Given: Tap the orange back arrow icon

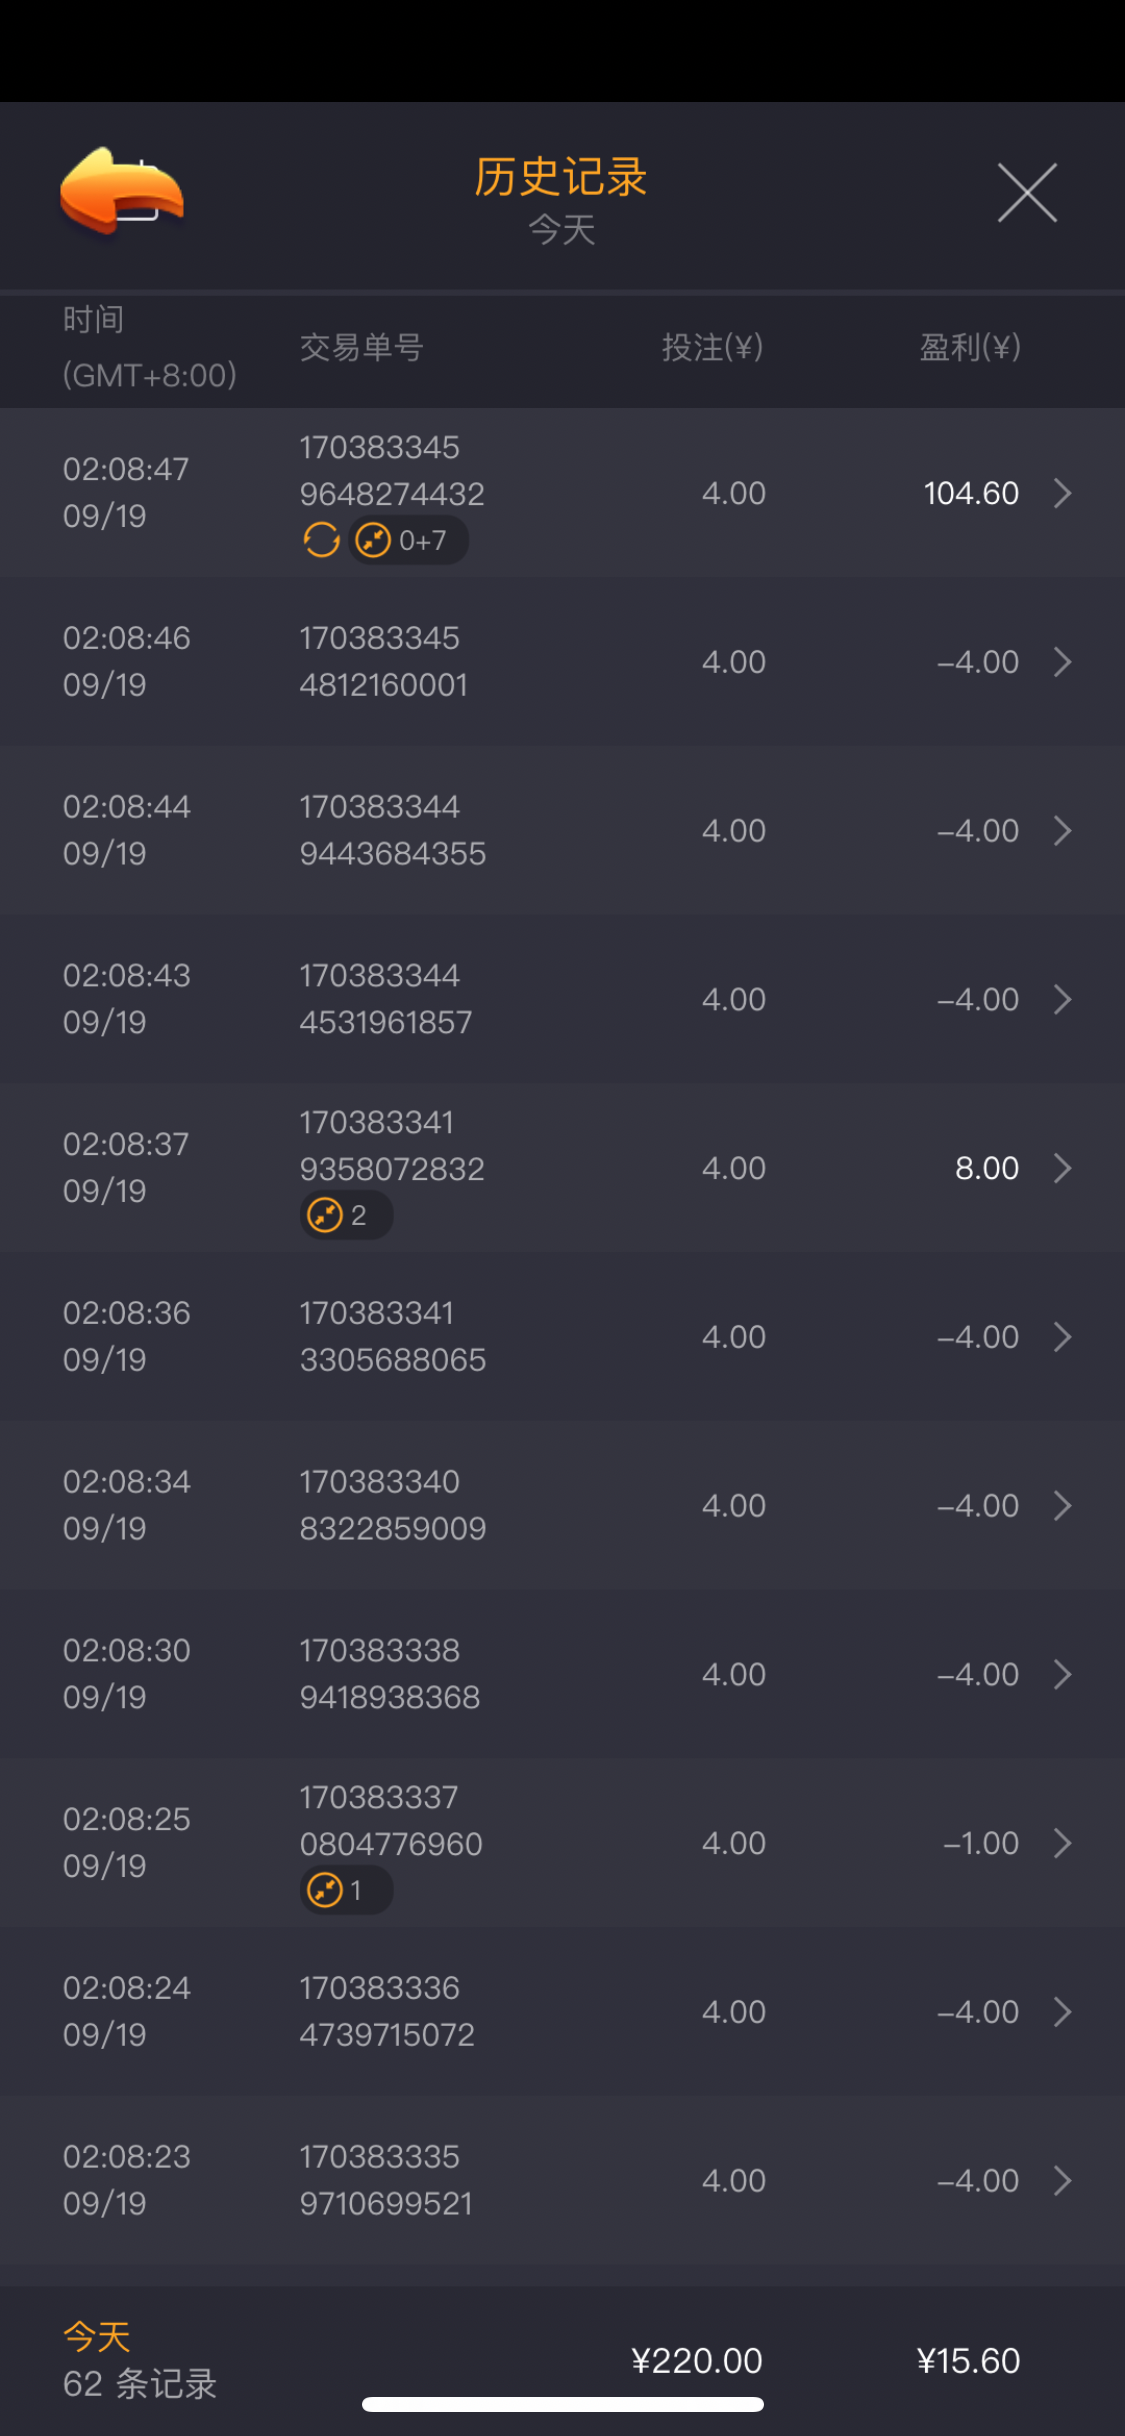Looking at the screenshot, I should (x=121, y=191).
